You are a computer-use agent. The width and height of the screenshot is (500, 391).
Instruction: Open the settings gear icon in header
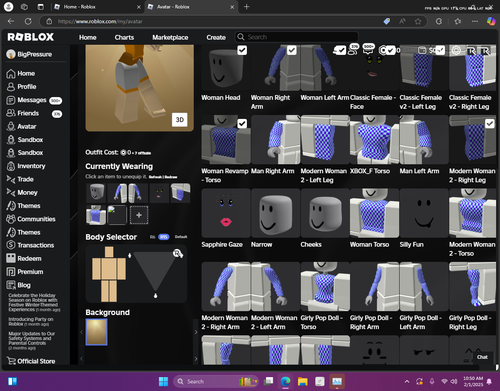point(456,50)
